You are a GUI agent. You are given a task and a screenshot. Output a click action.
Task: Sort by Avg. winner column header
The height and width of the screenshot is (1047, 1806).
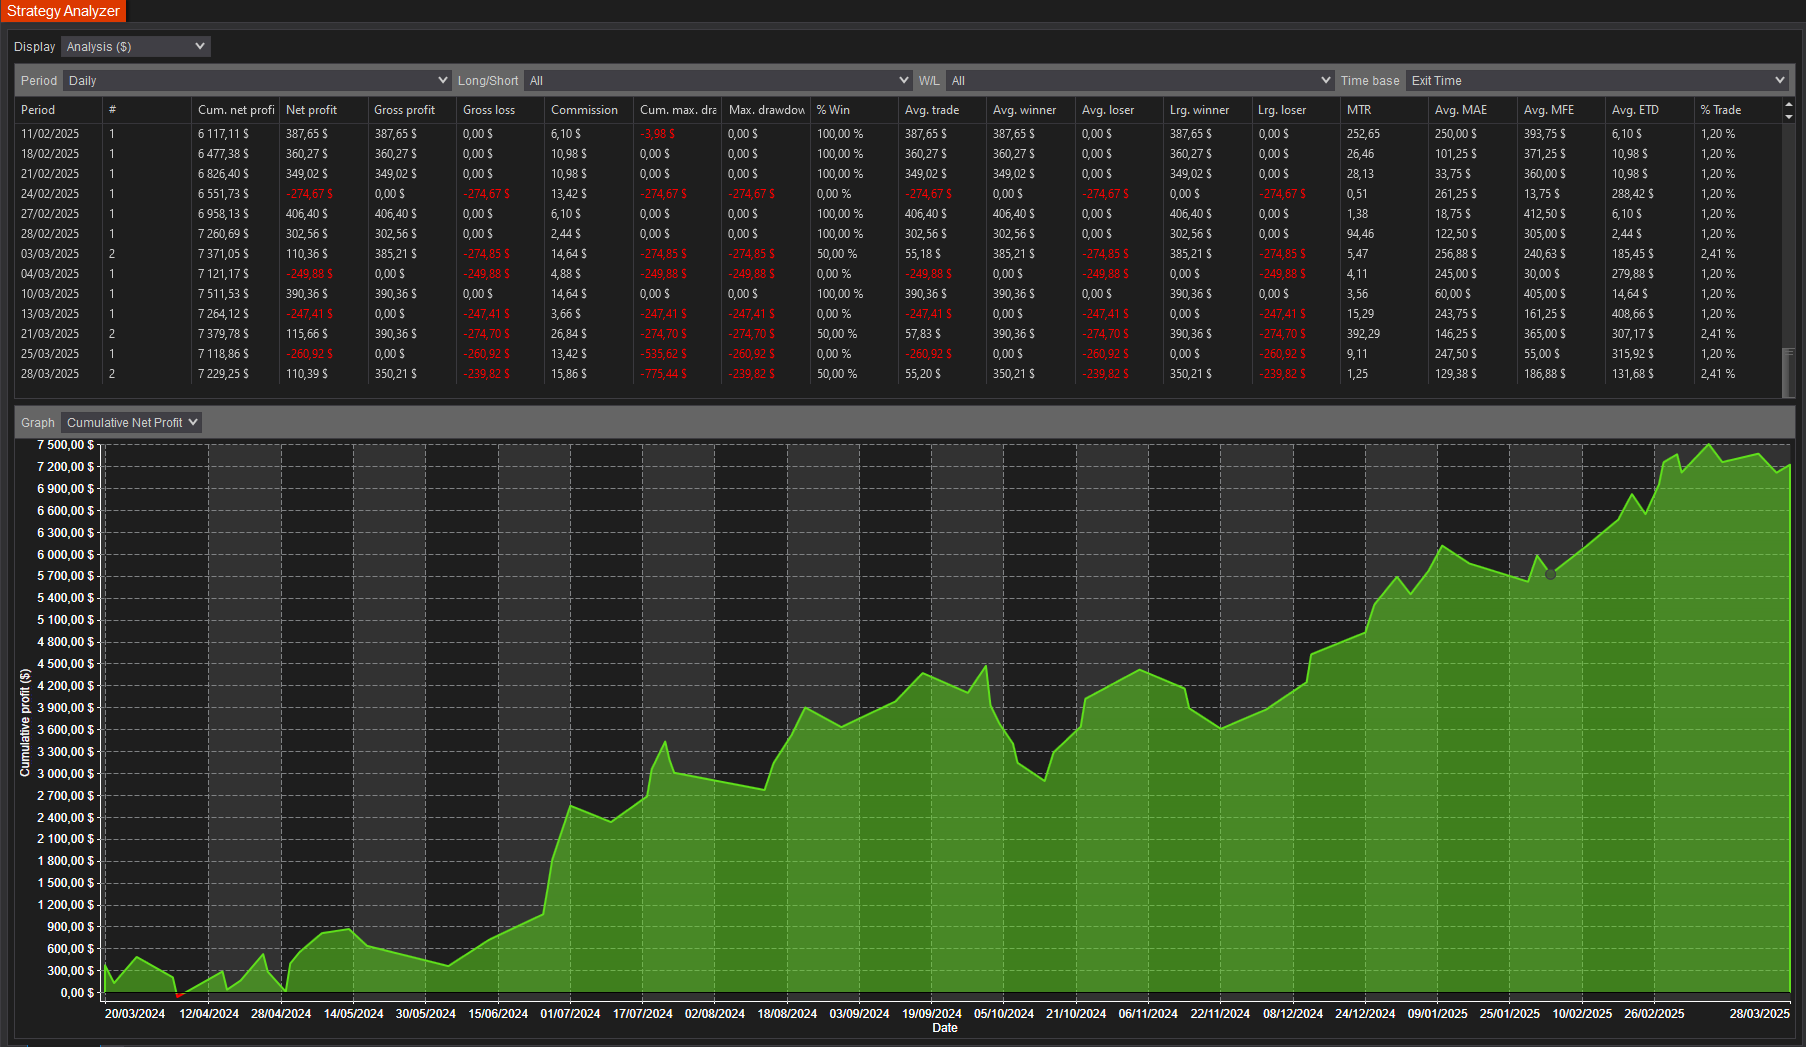coord(1031,110)
